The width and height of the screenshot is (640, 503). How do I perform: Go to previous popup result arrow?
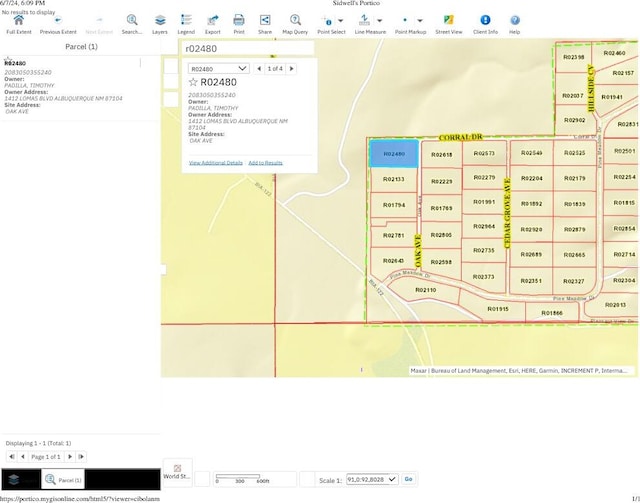(x=259, y=69)
